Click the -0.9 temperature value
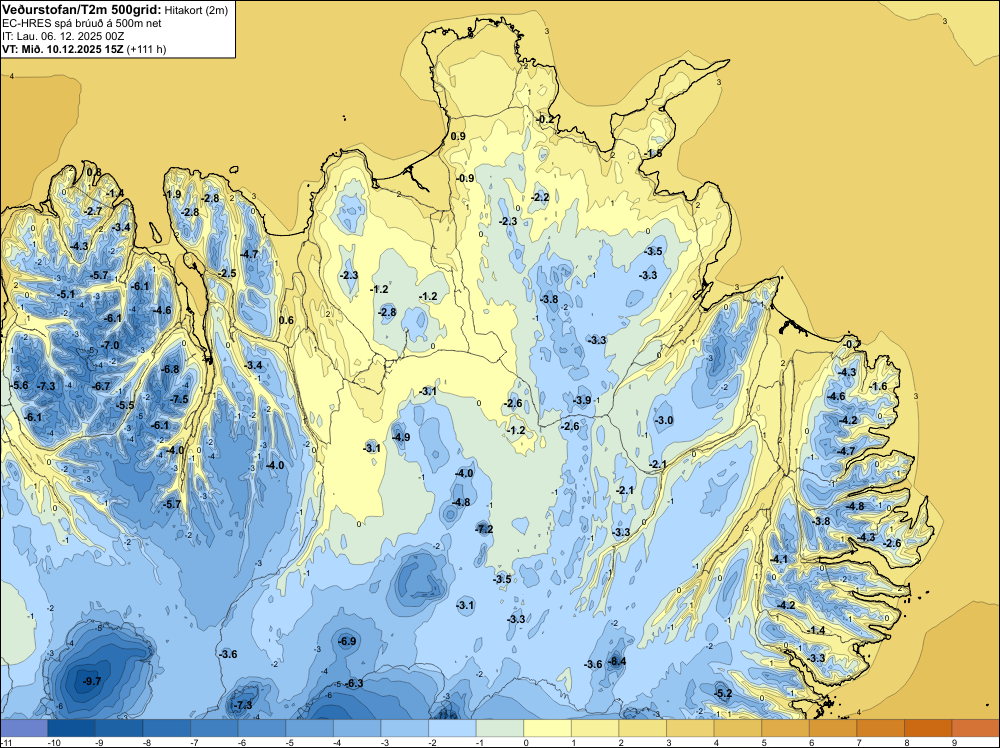 click(x=466, y=178)
